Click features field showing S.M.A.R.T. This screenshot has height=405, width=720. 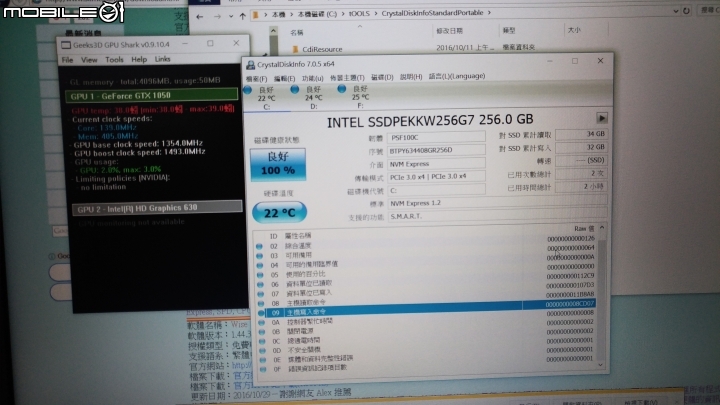pos(497,216)
